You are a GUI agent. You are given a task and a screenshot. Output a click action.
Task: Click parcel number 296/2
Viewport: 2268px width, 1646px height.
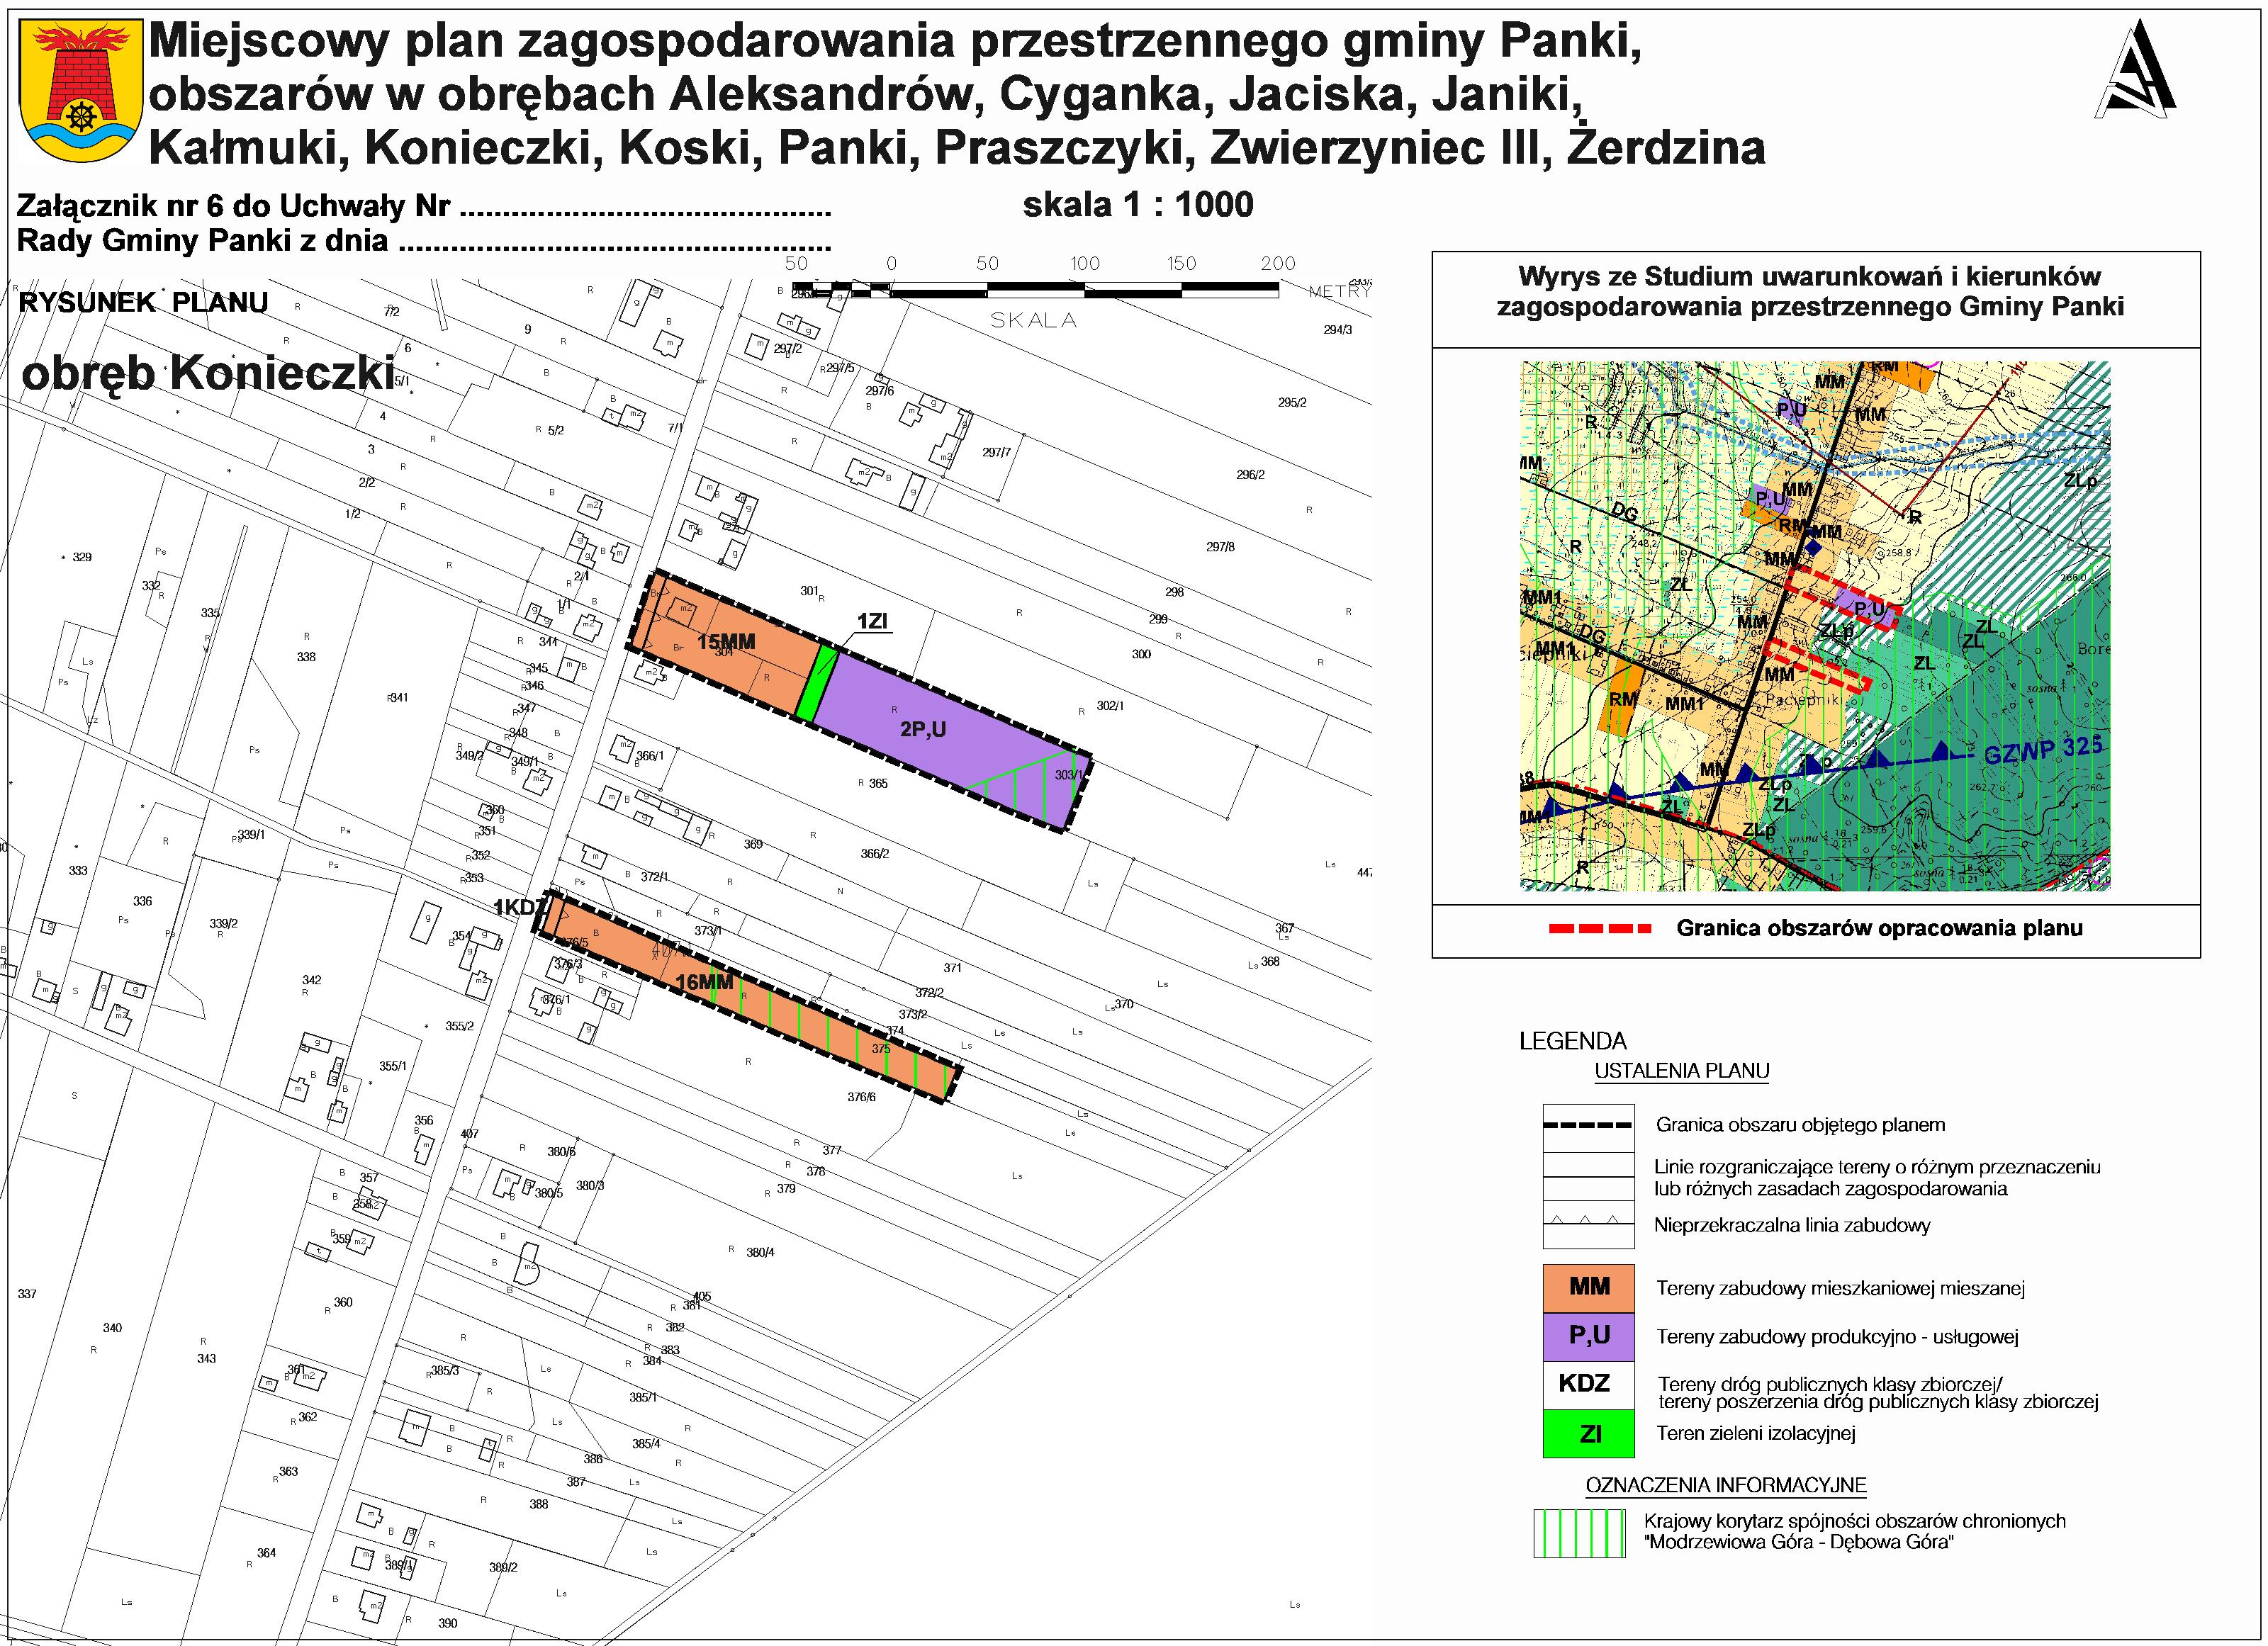(x=1250, y=474)
